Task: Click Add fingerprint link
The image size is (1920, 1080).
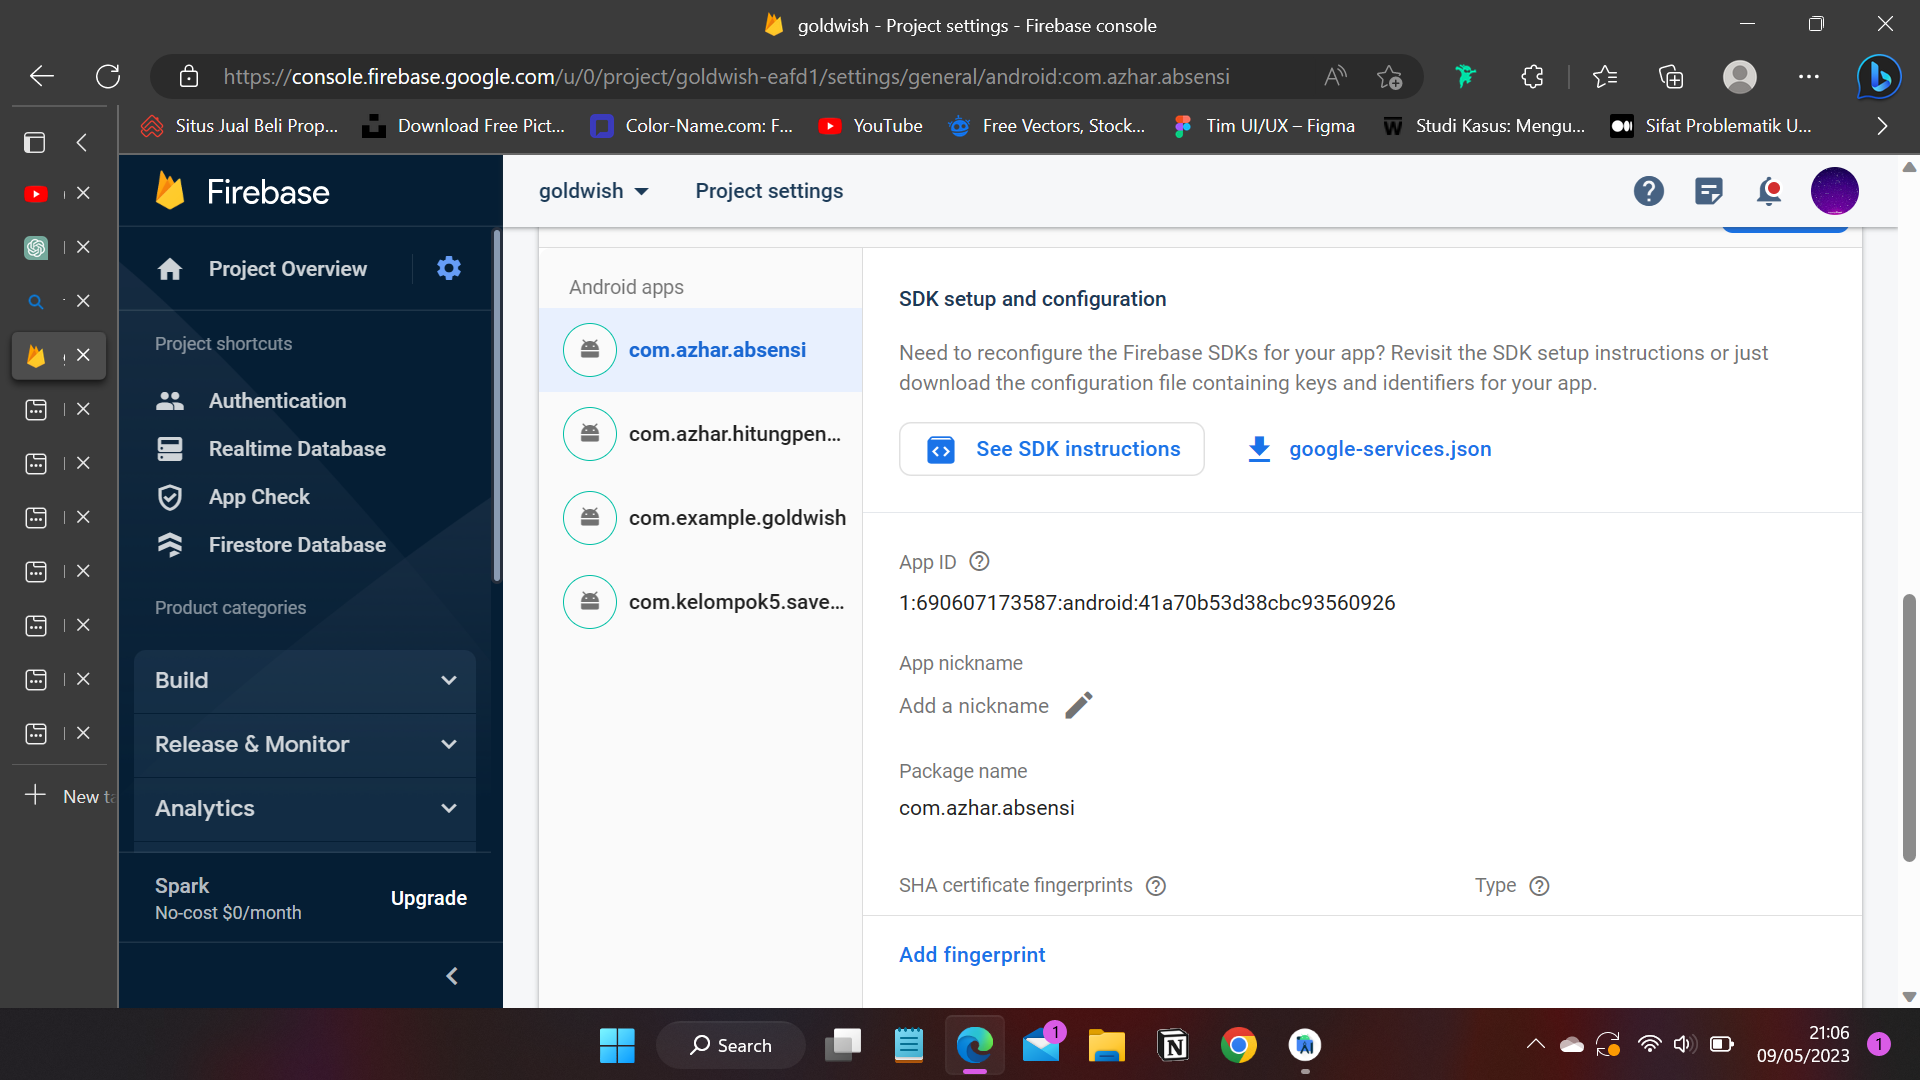Action: click(972, 953)
